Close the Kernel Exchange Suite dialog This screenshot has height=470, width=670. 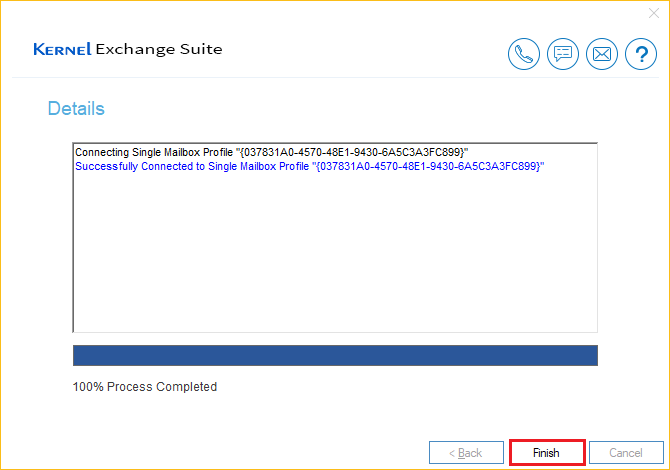tap(654, 13)
